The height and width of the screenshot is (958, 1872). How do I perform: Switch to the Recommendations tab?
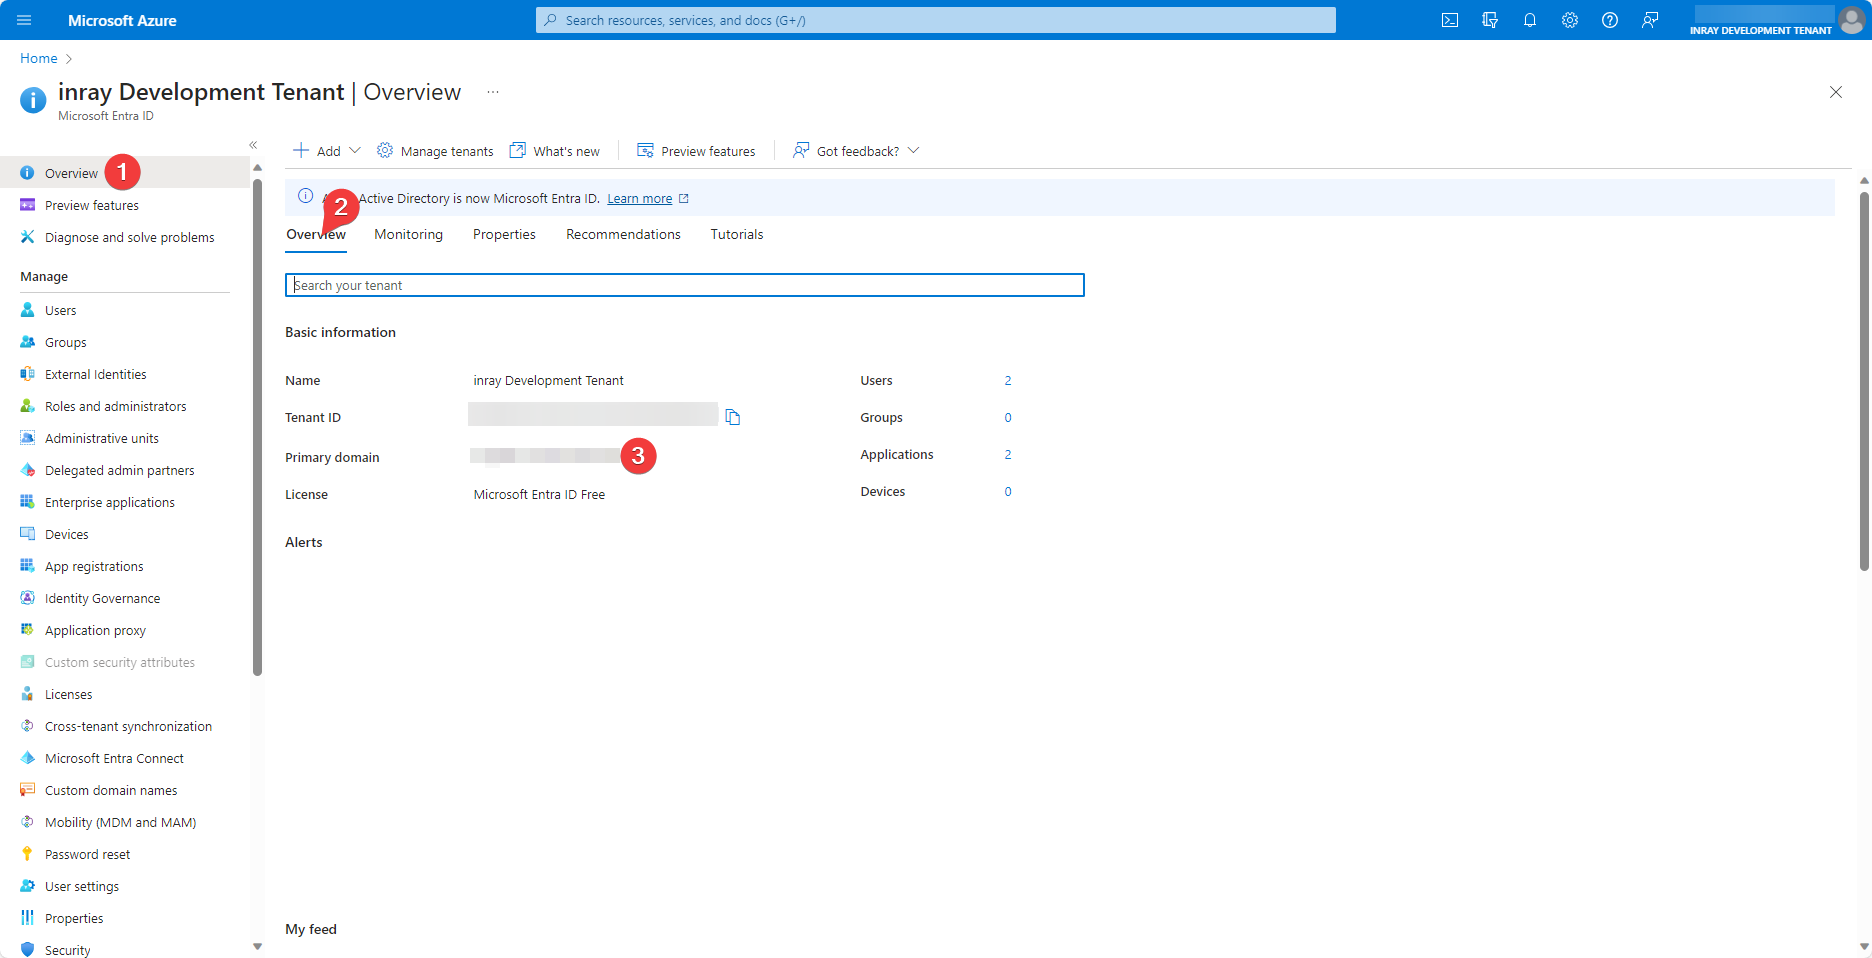pyautogui.click(x=623, y=234)
